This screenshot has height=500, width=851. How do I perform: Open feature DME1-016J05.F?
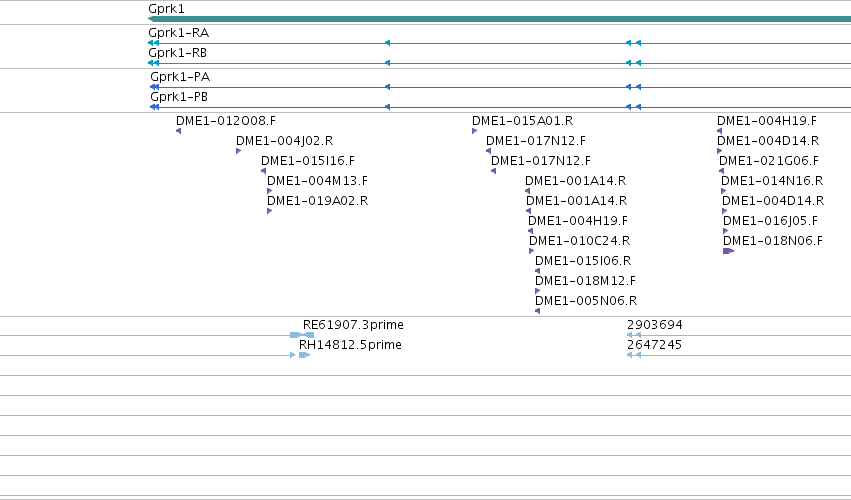(x=770, y=221)
